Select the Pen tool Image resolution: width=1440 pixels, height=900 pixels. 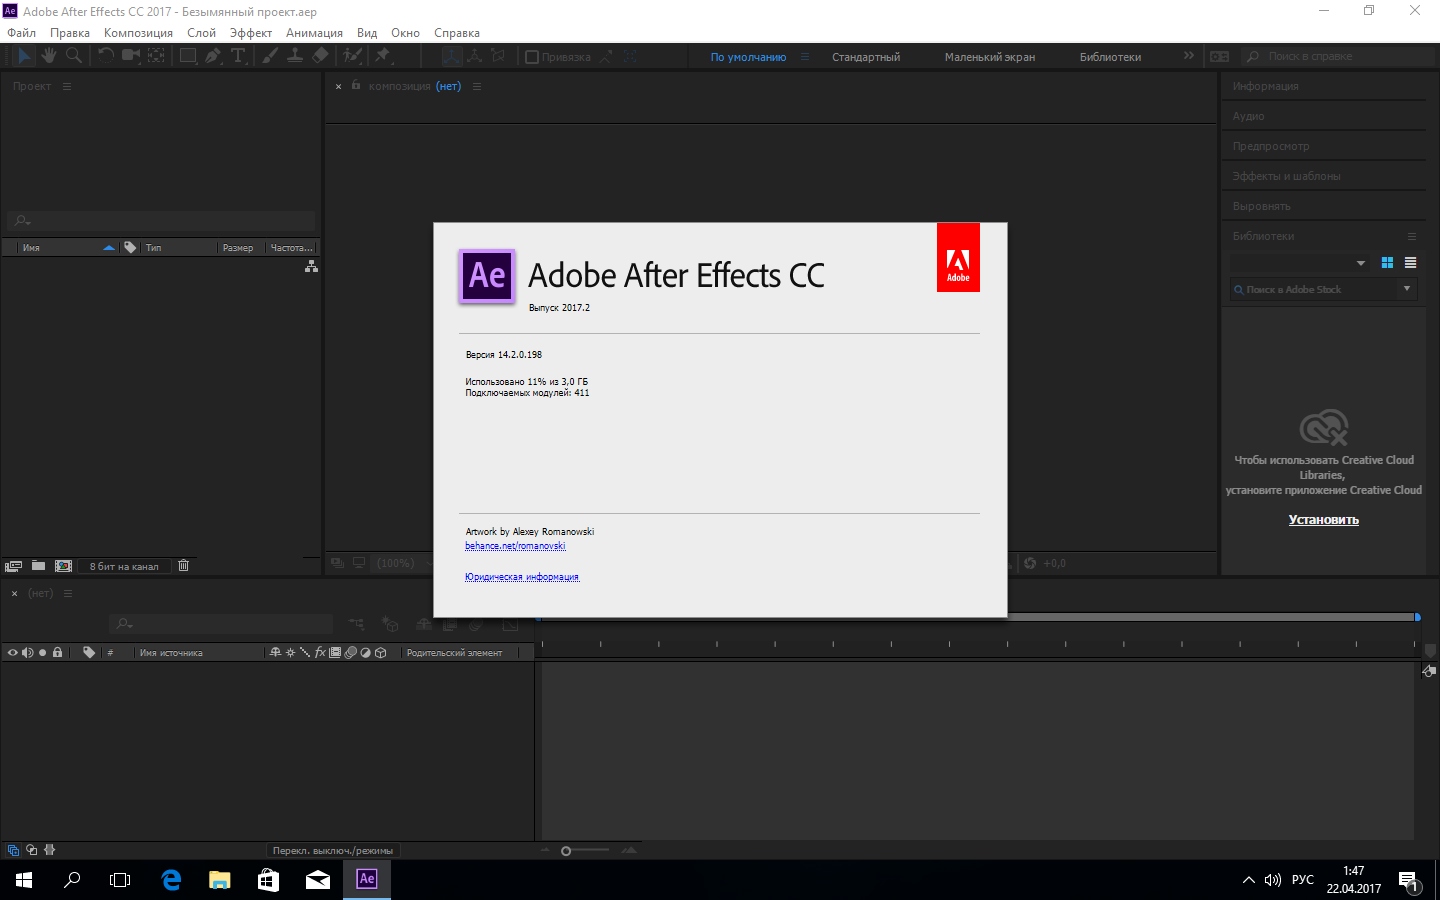pos(213,56)
